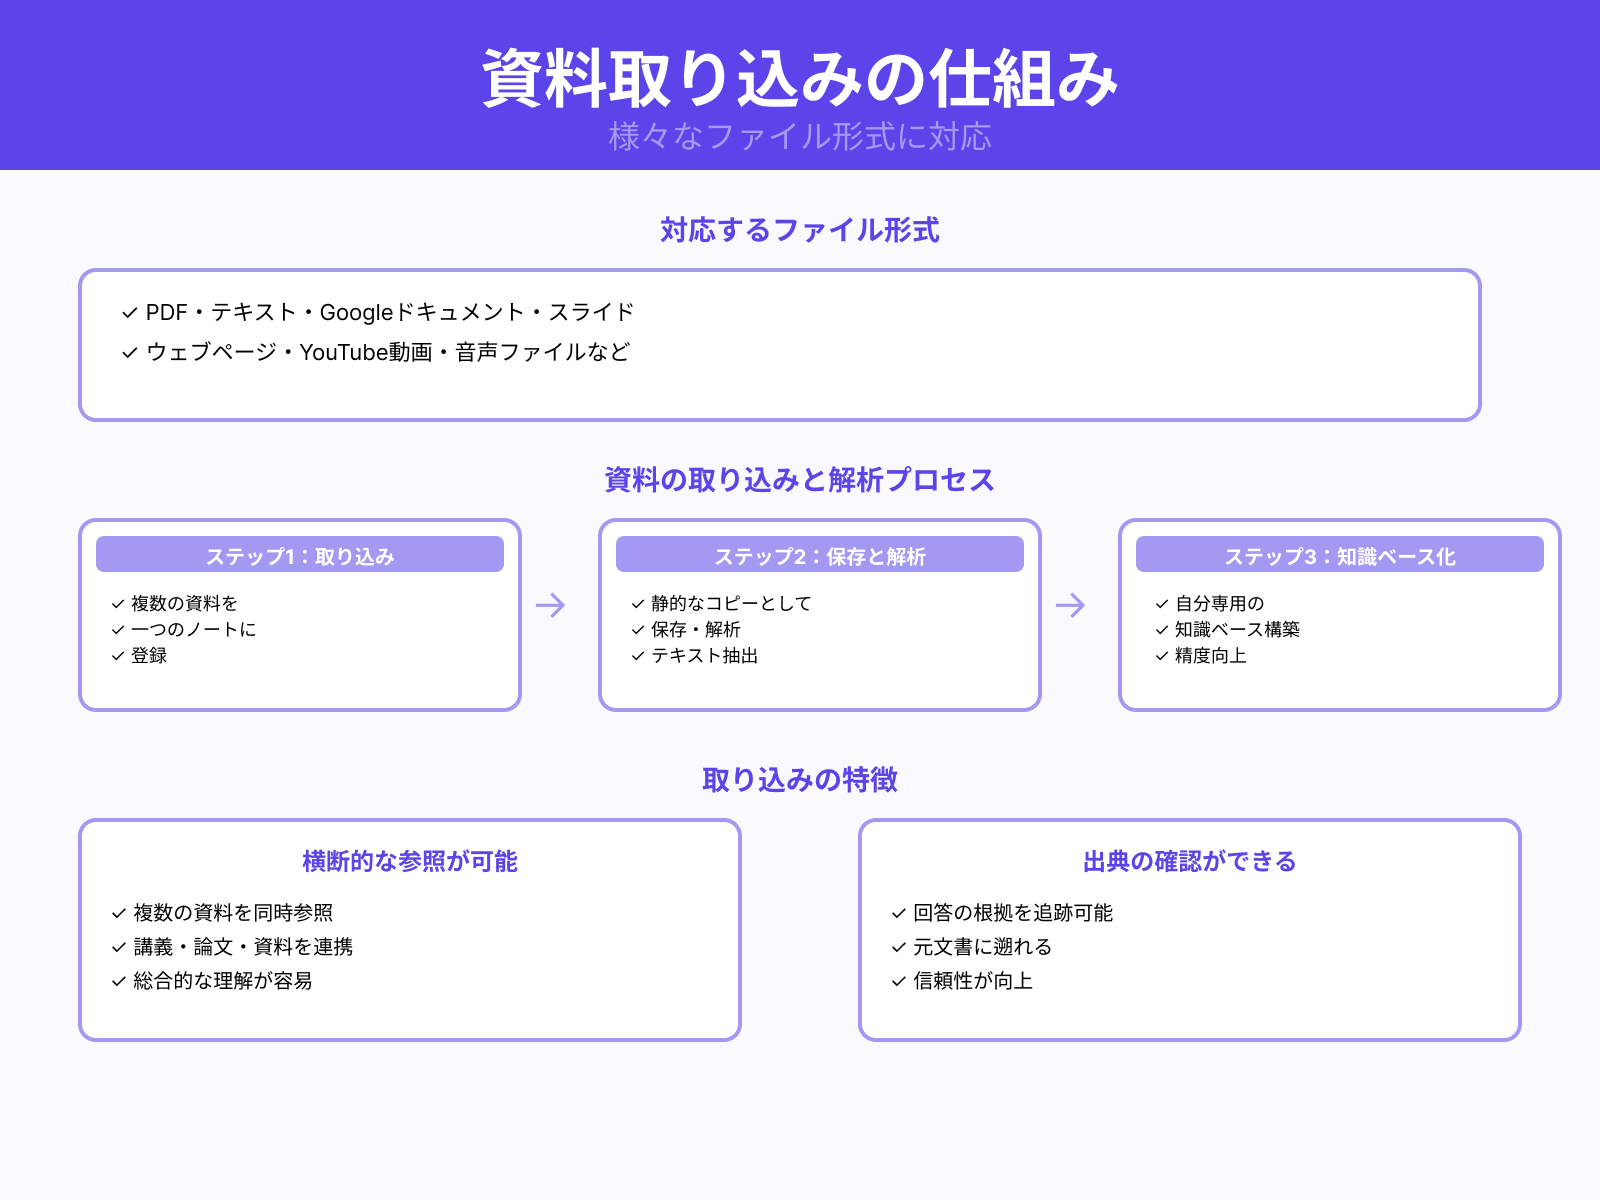Expand the ステップ2：保存と解析 header bar
This screenshot has height=1200, width=1600.
(x=819, y=554)
